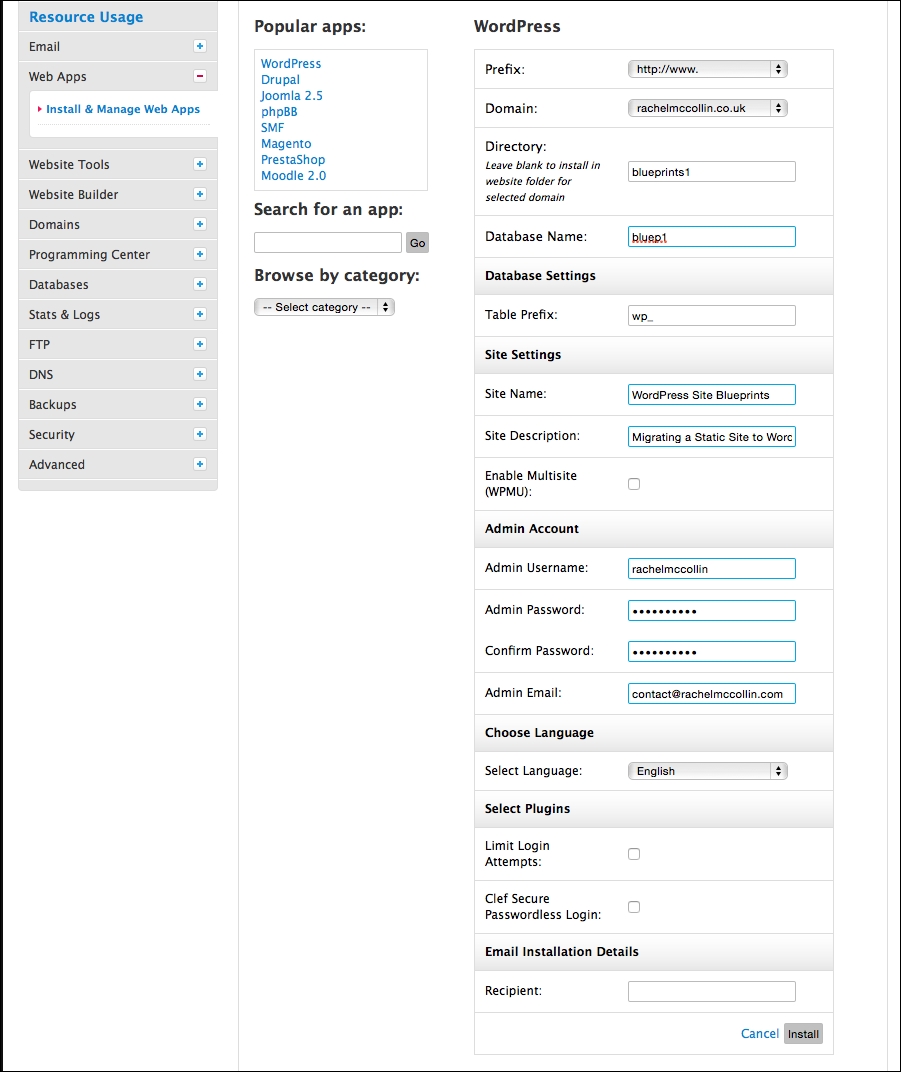Viewport: 901px width, 1072px height.
Task: Pick Magento in the popular apps list
Action: [x=286, y=144]
